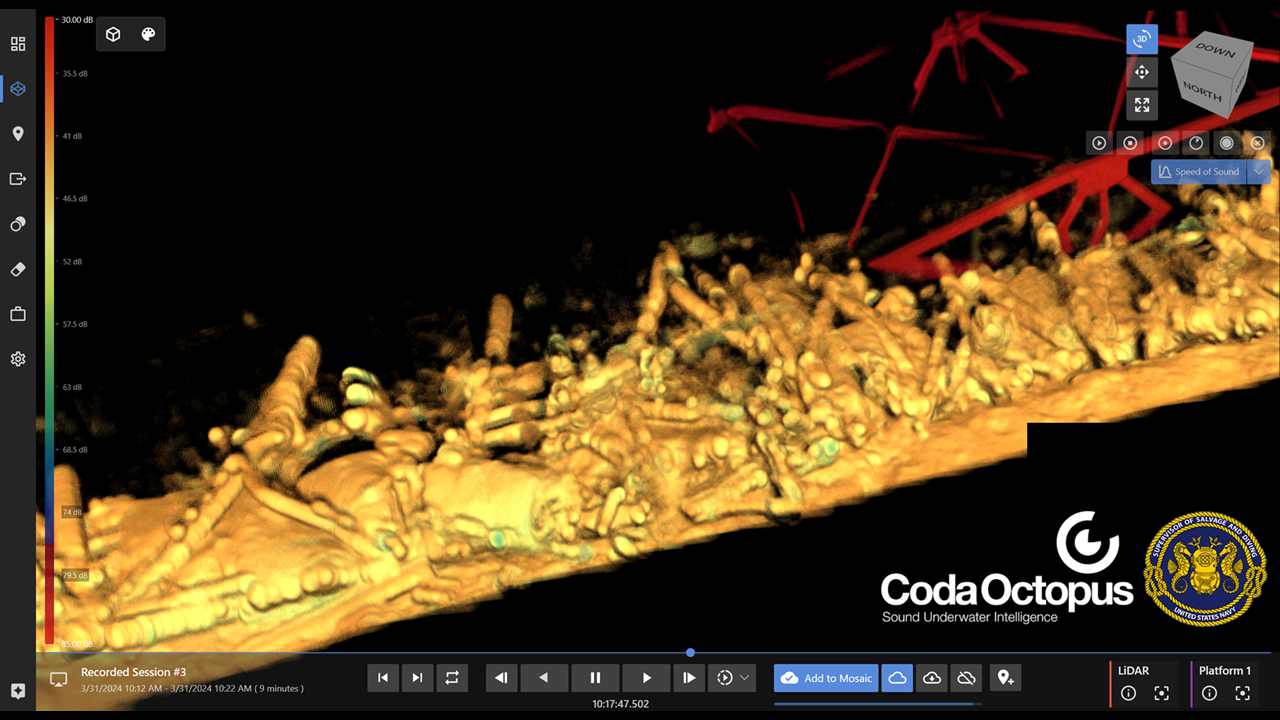The height and width of the screenshot is (720, 1280).
Task: Play the session in reverse
Action: 544,678
